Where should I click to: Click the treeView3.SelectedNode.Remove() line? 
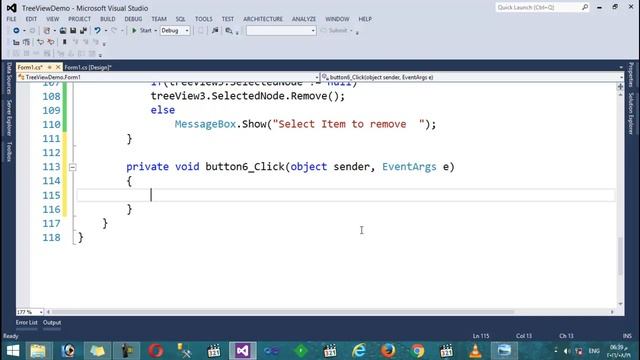click(x=248, y=96)
